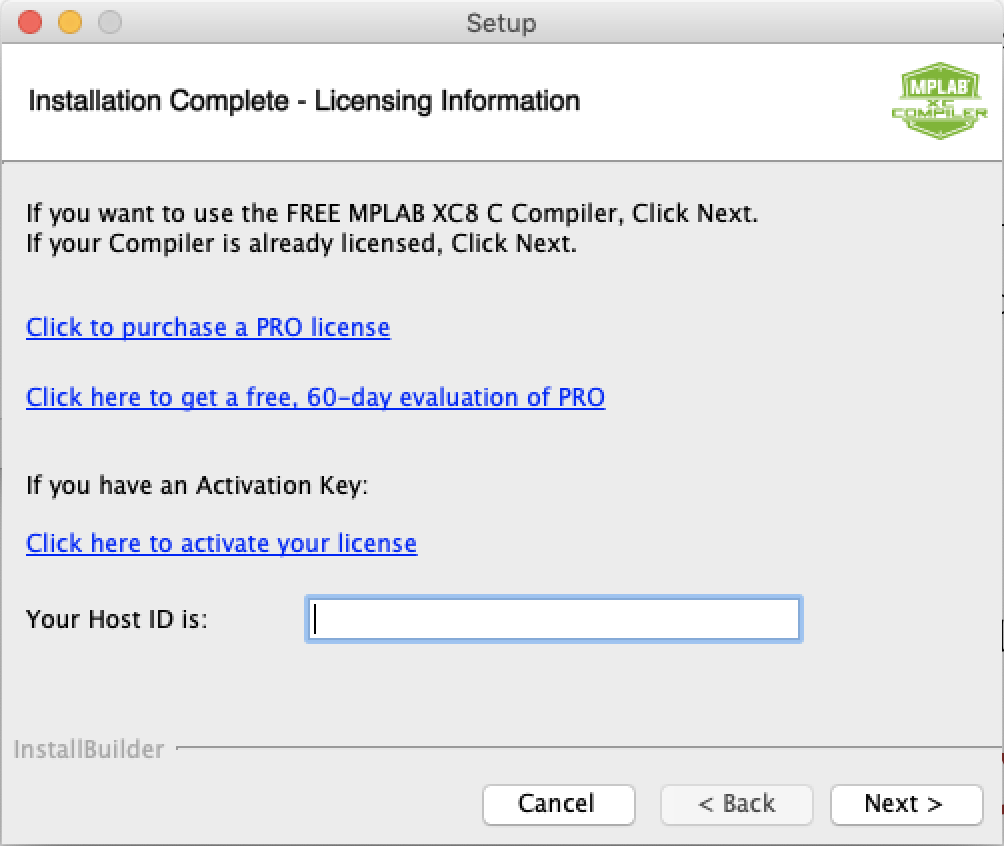The height and width of the screenshot is (846, 1004).
Task: Click the Setup title bar text
Action: click(501, 22)
